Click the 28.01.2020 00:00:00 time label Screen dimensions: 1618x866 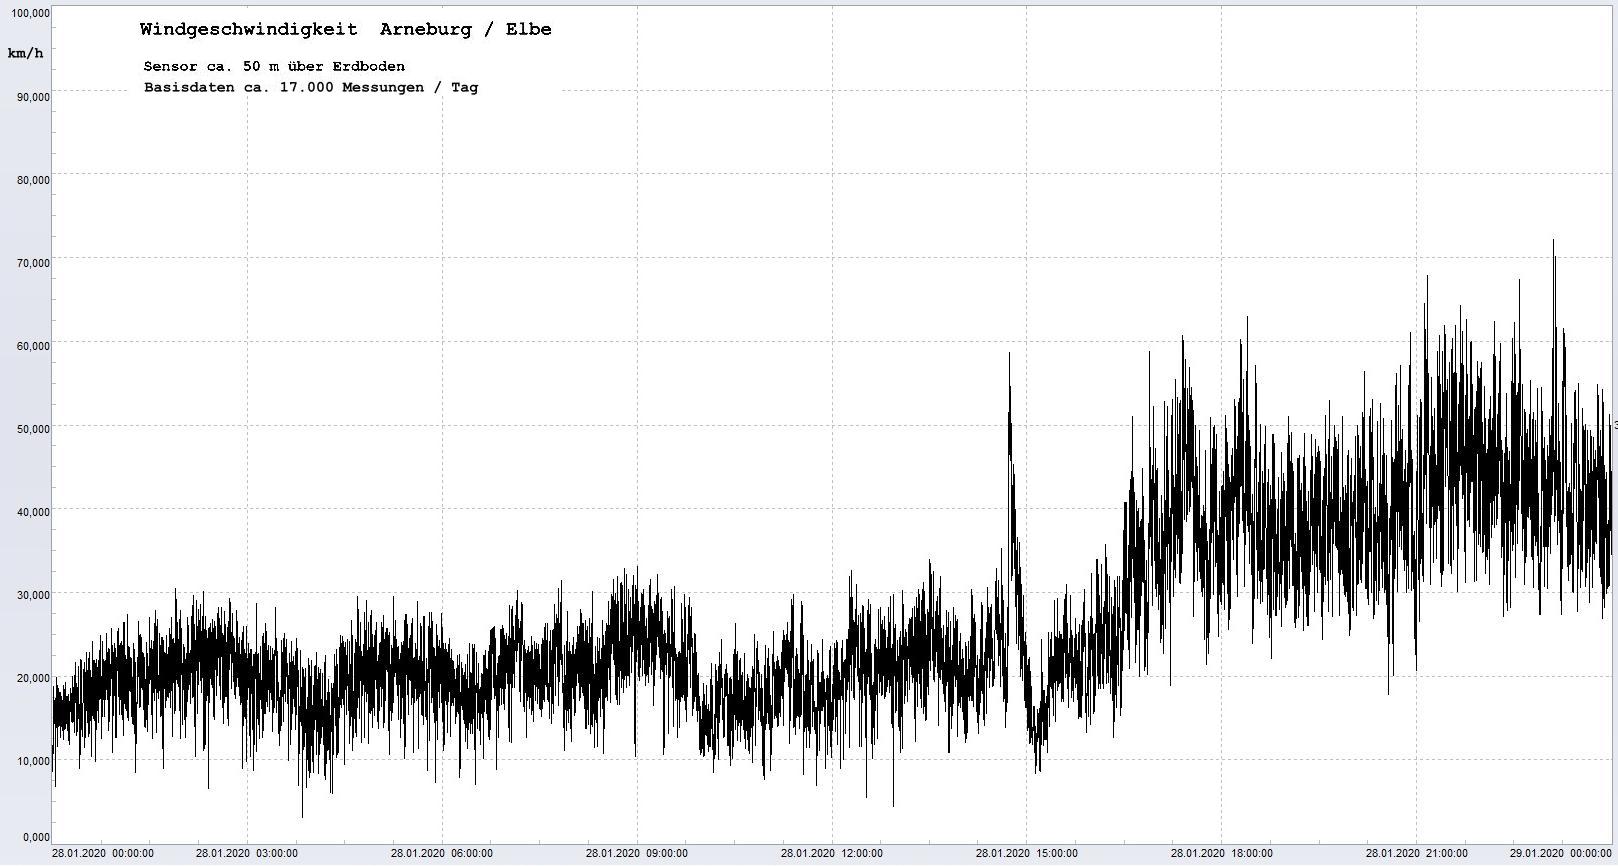[103, 853]
